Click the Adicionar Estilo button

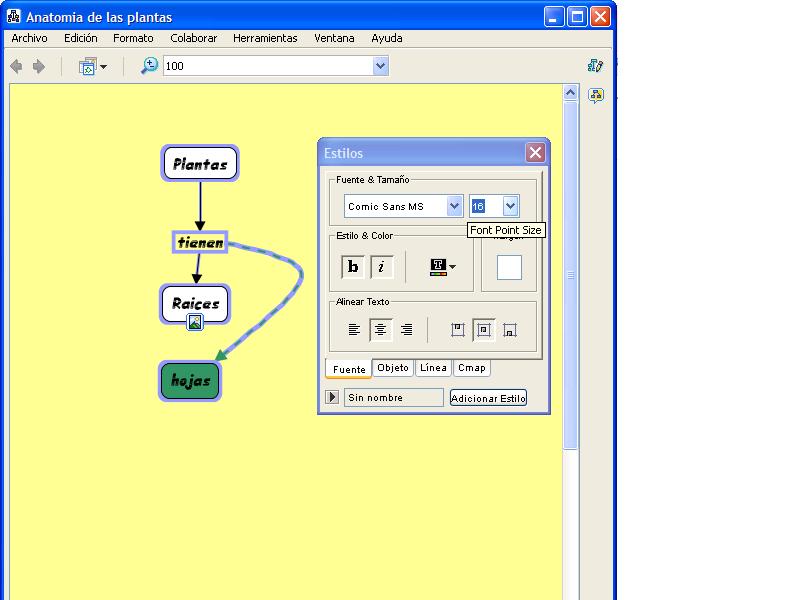coord(488,398)
